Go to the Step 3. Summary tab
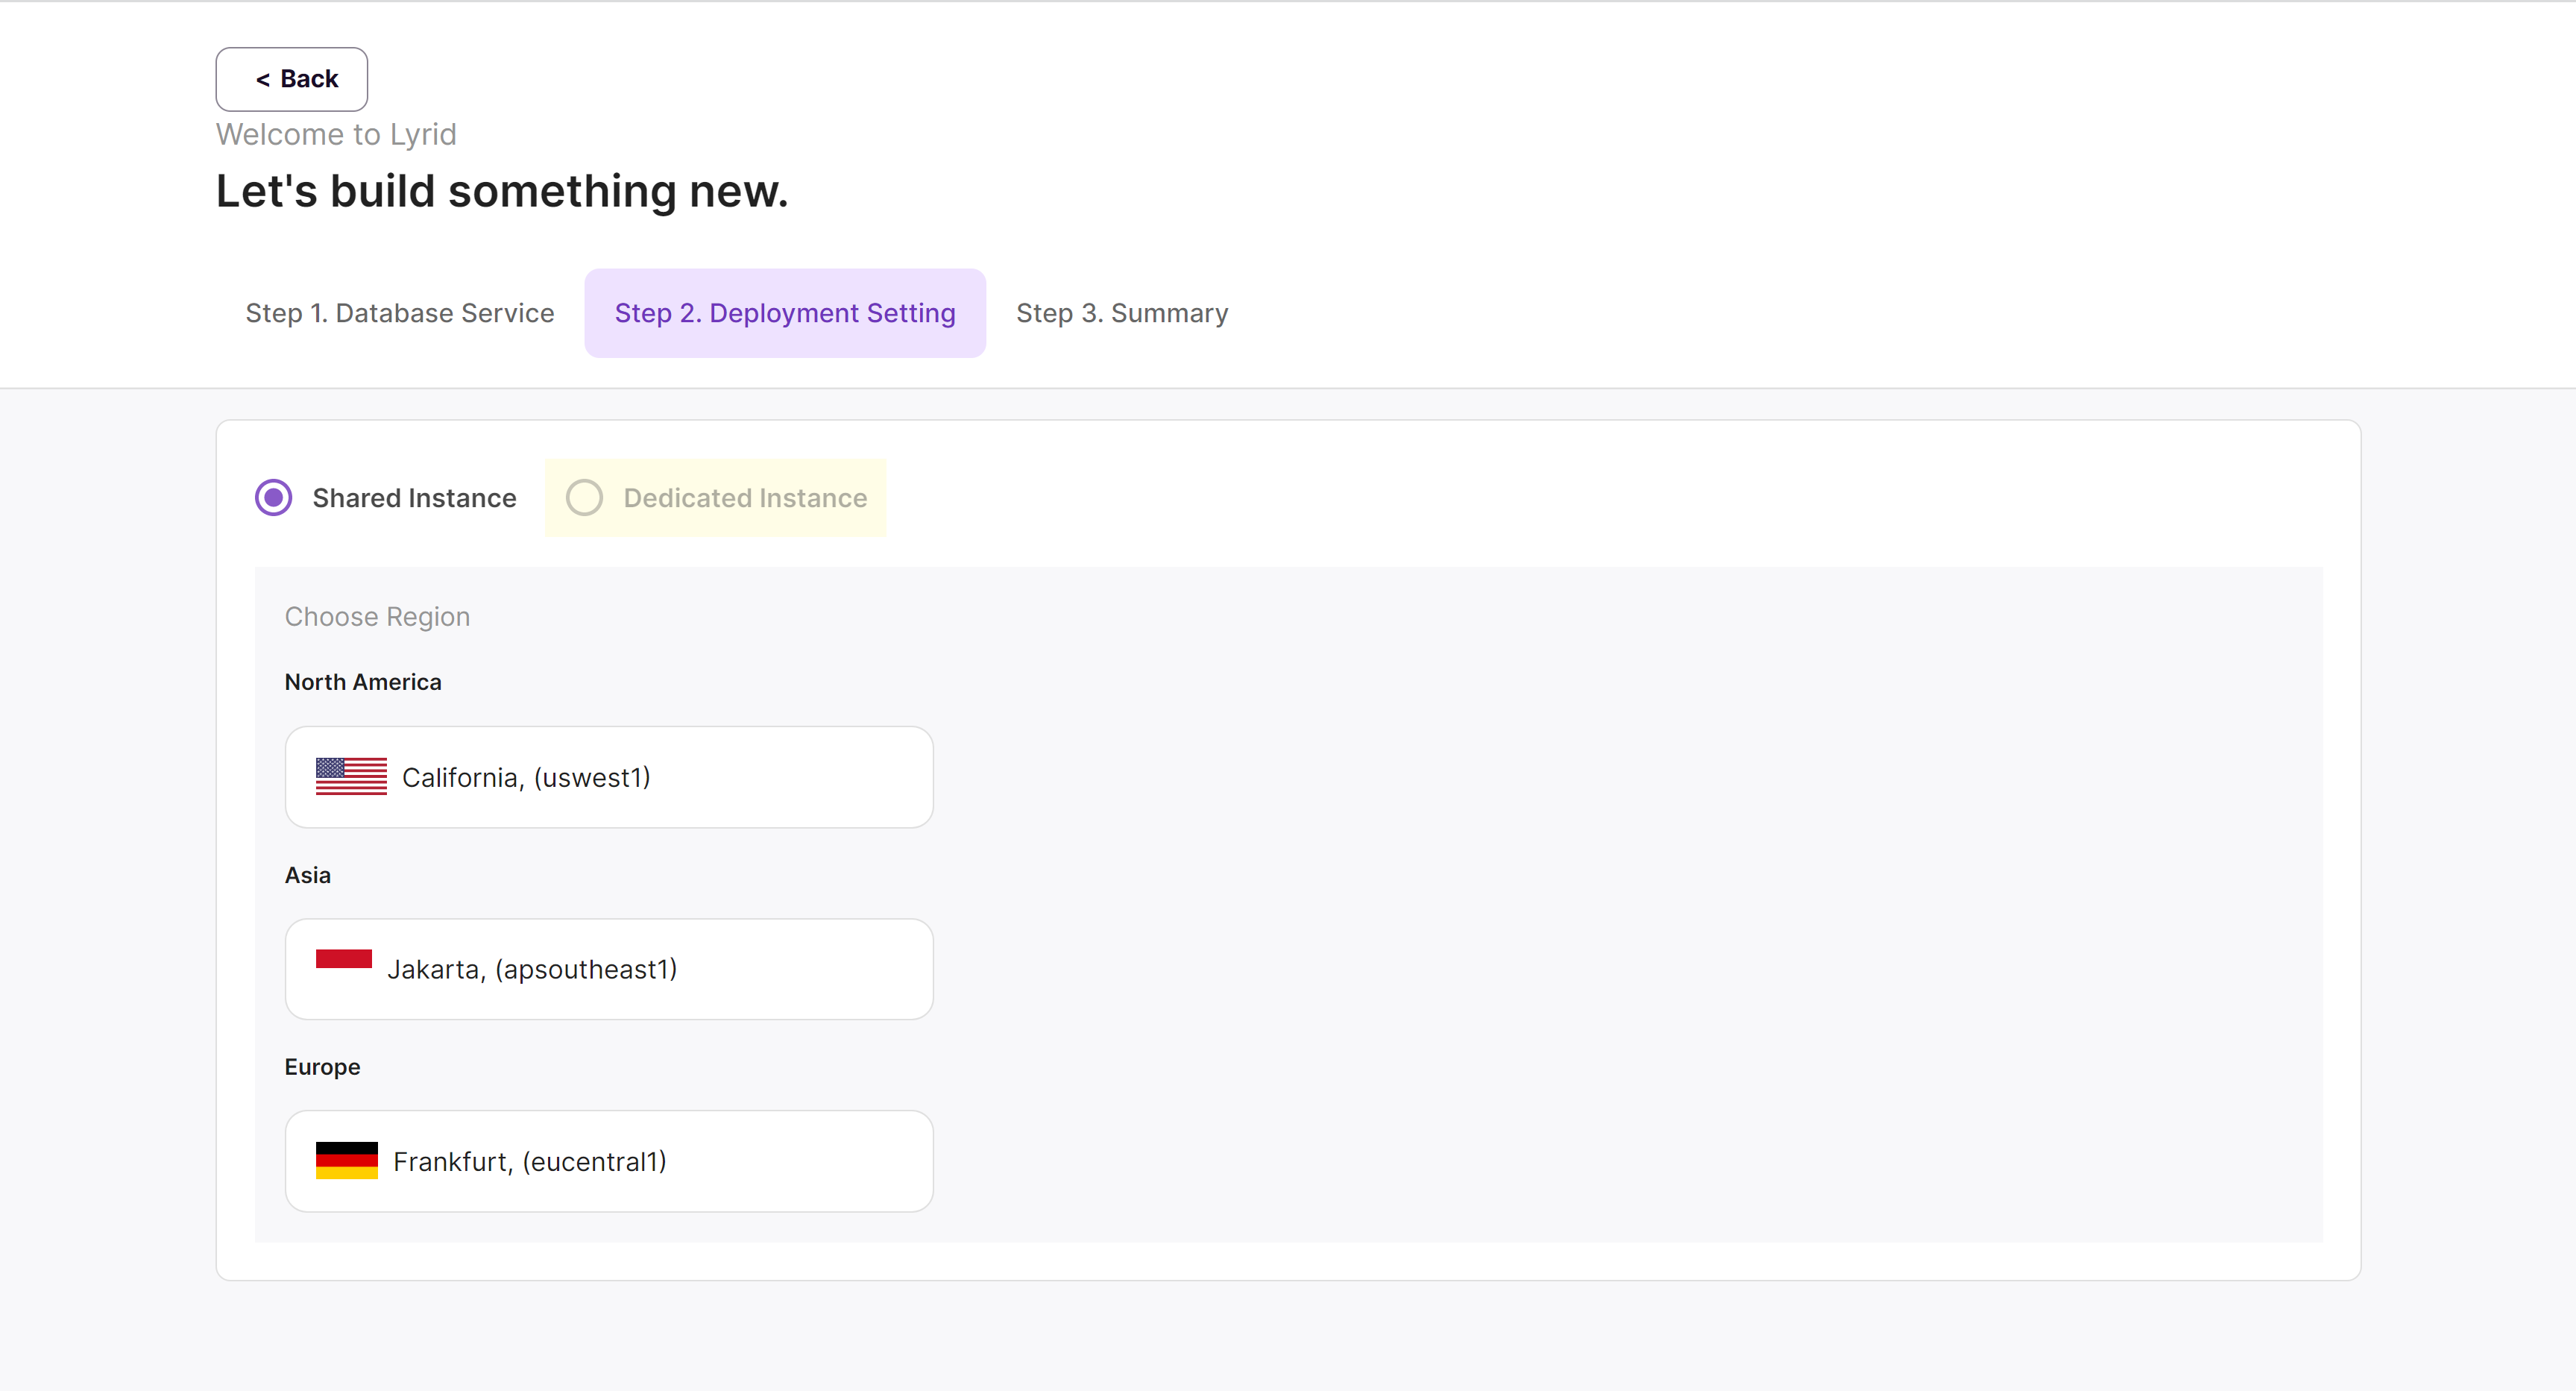Viewport: 2576px width, 1391px height. coord(1121,313)
